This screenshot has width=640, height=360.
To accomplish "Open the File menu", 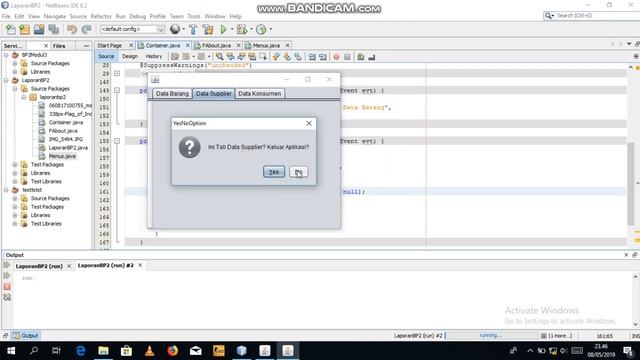I will [6, 16].
